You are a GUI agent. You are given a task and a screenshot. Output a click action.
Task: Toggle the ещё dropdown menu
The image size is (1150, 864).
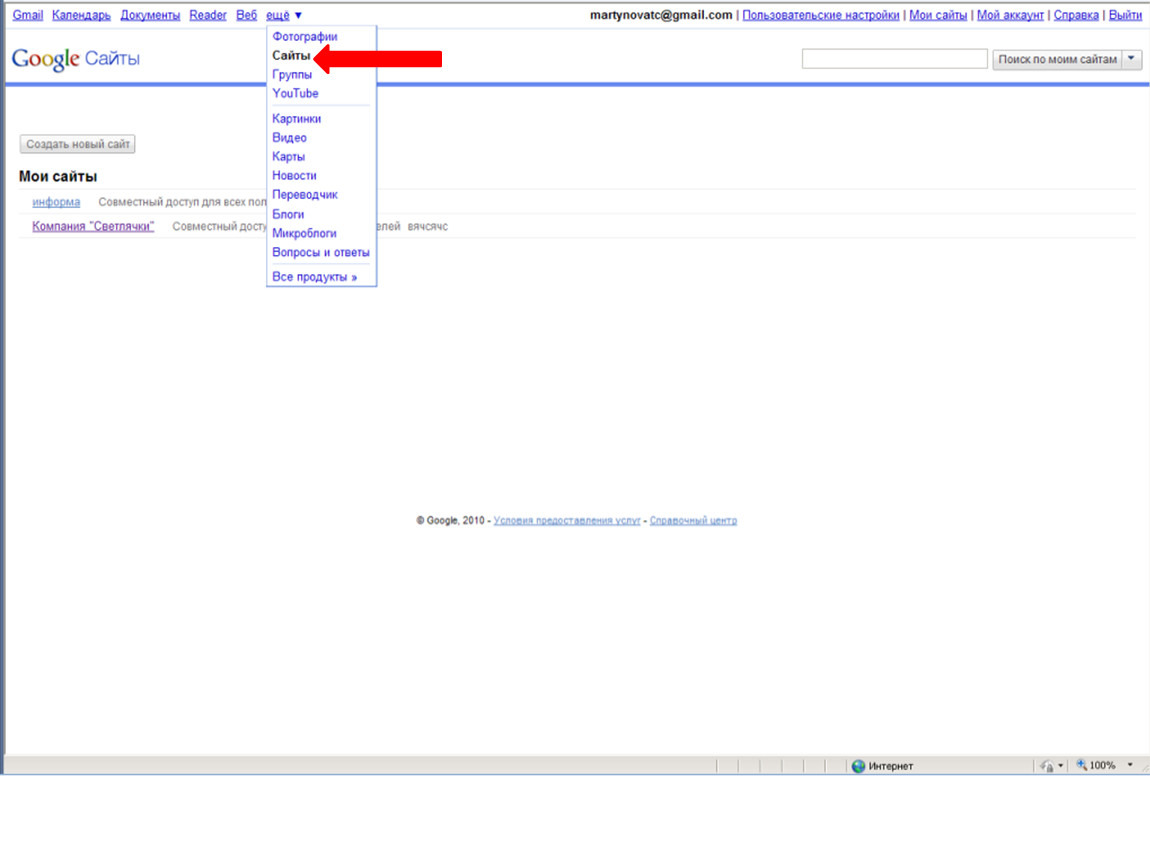284,15
